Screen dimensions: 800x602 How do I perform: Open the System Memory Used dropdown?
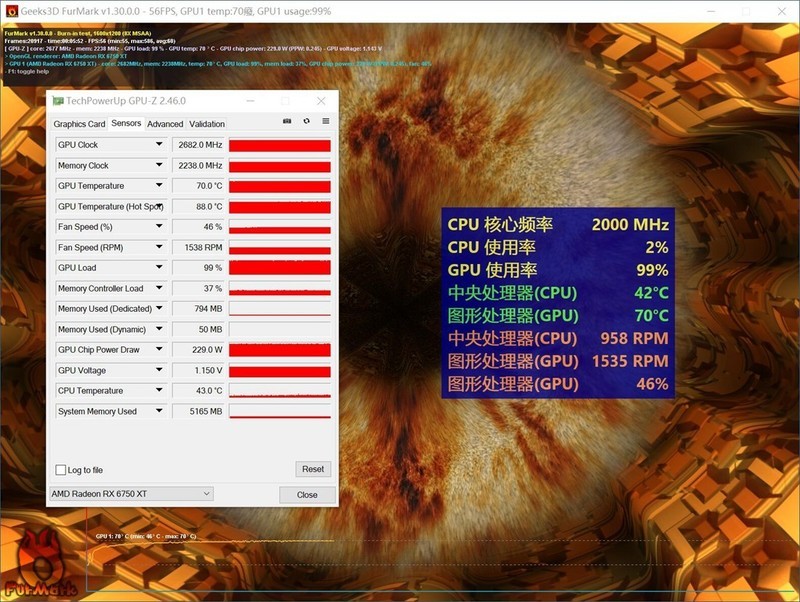159,411
